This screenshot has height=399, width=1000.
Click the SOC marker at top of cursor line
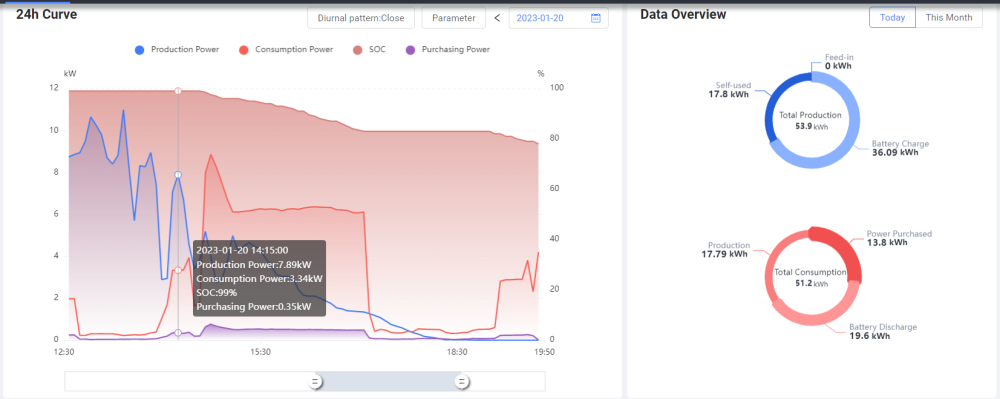(178, 91)
